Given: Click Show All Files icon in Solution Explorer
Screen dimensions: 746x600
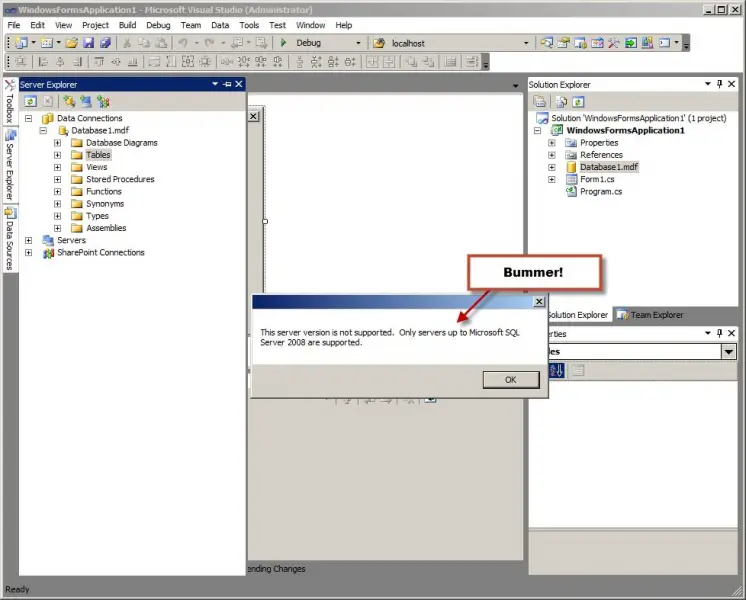Looking at the screenshot, I should (561, 101).
